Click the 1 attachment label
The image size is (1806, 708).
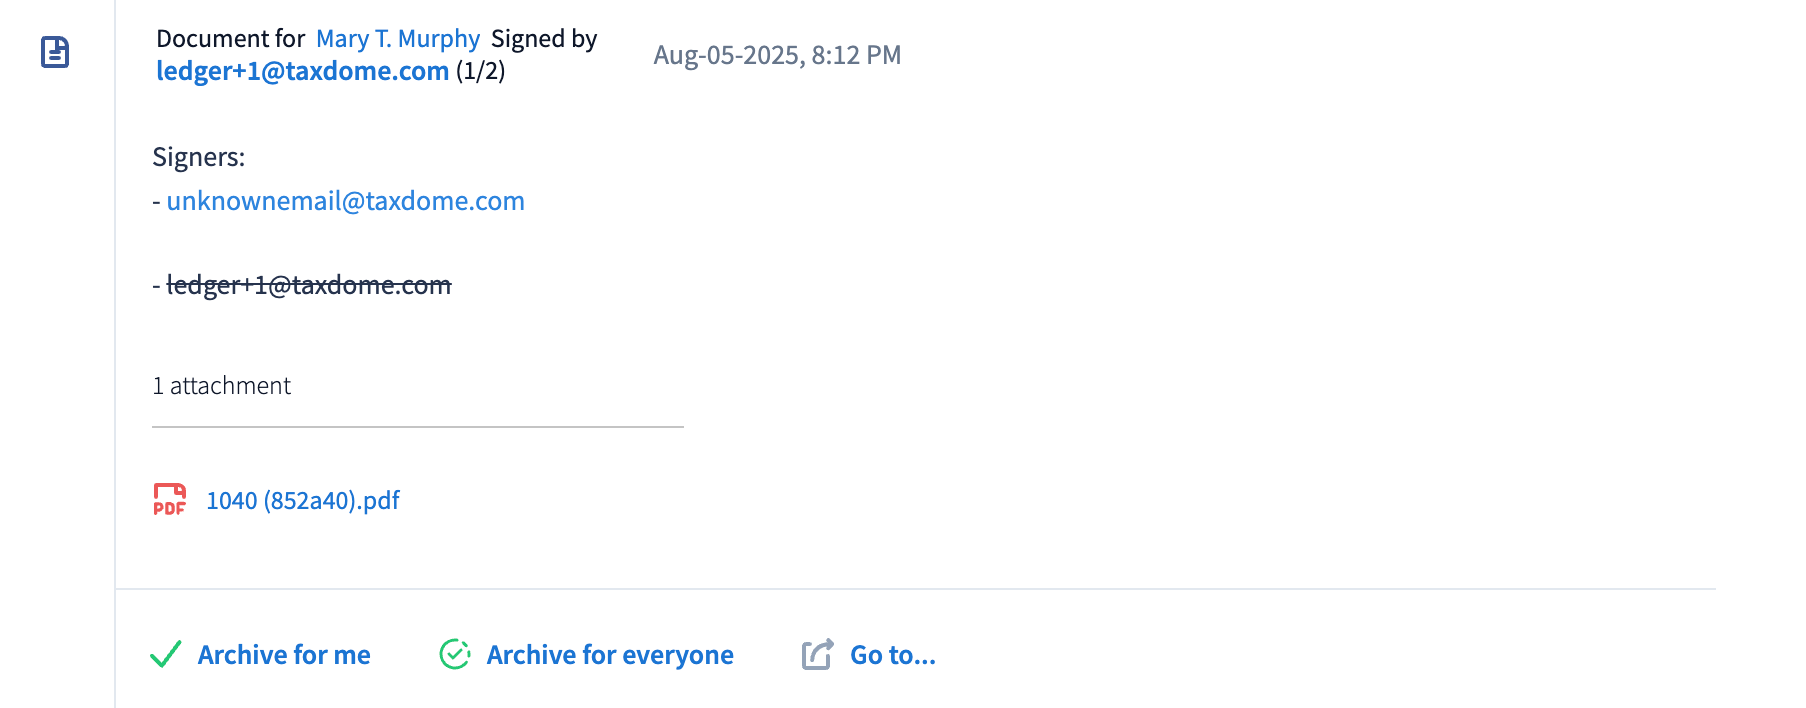click(221, 386)
